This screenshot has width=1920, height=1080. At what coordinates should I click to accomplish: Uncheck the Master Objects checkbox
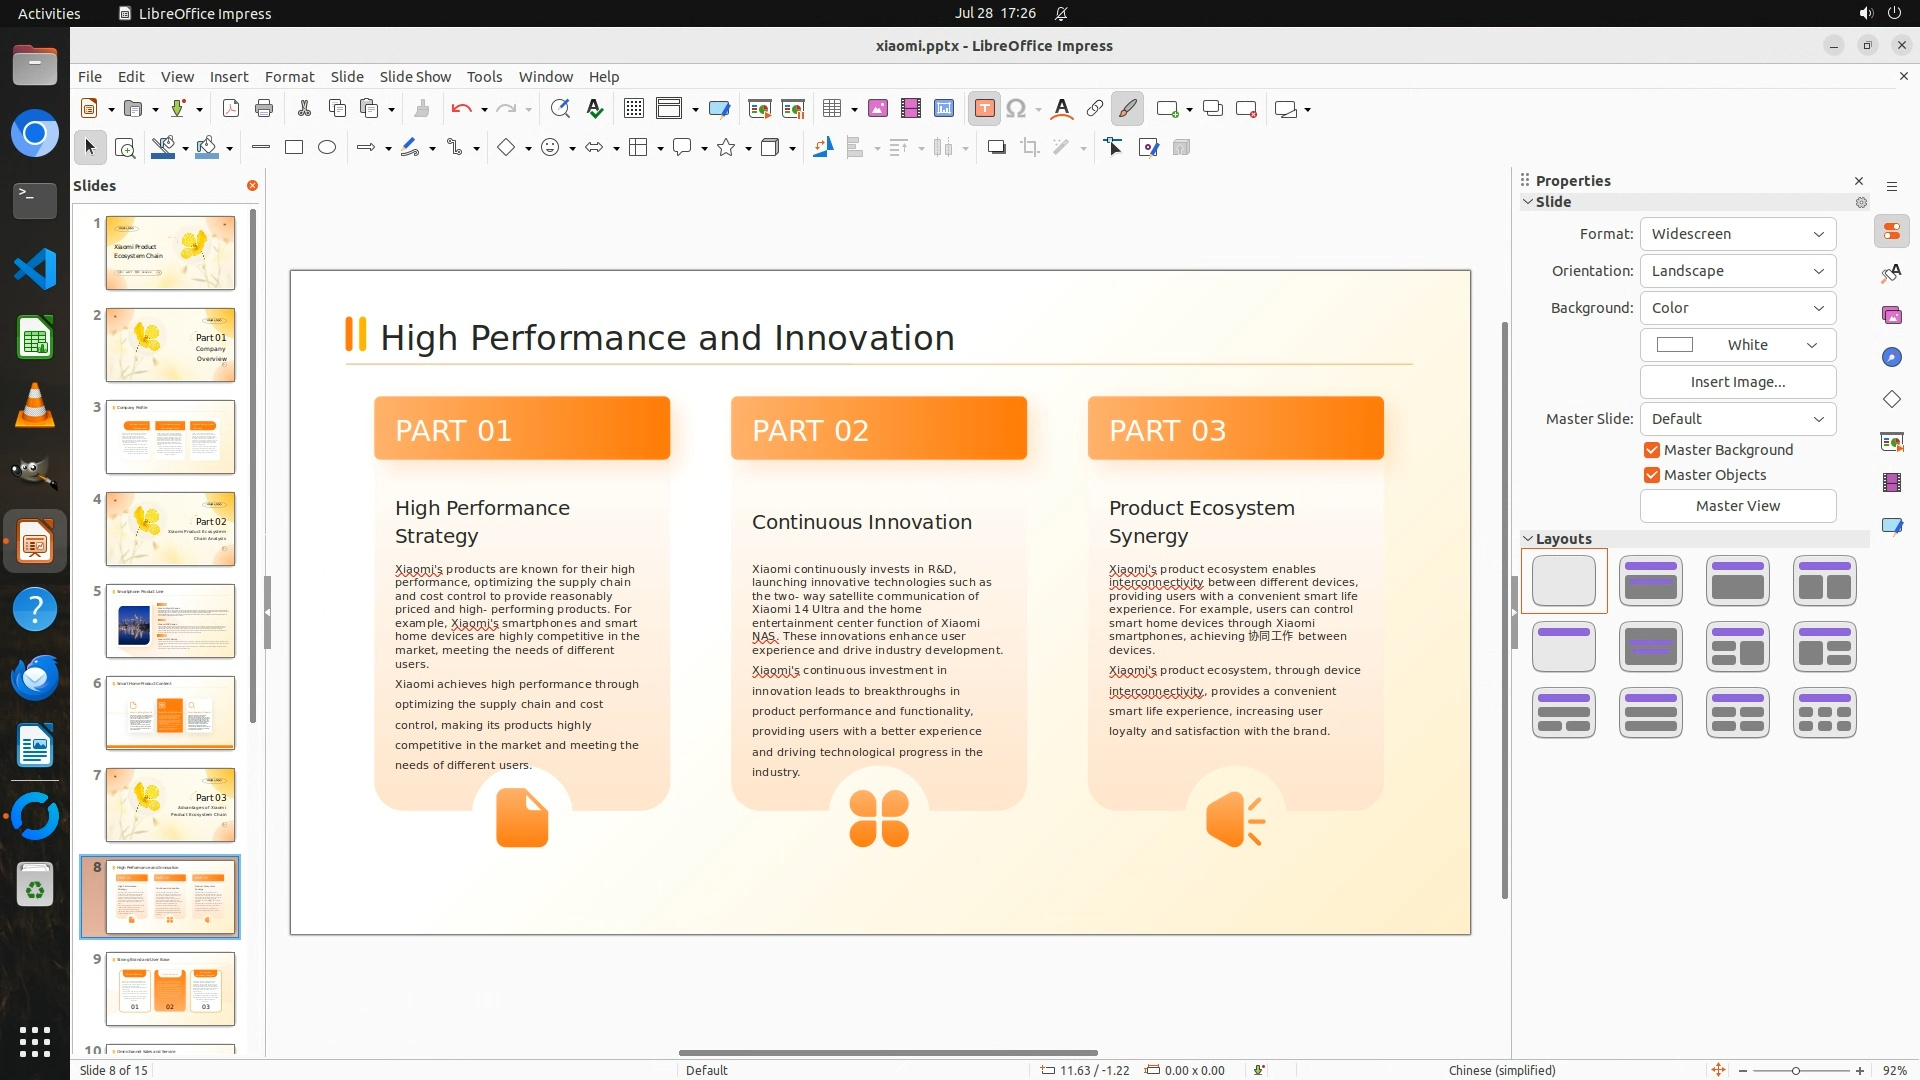1652,475
